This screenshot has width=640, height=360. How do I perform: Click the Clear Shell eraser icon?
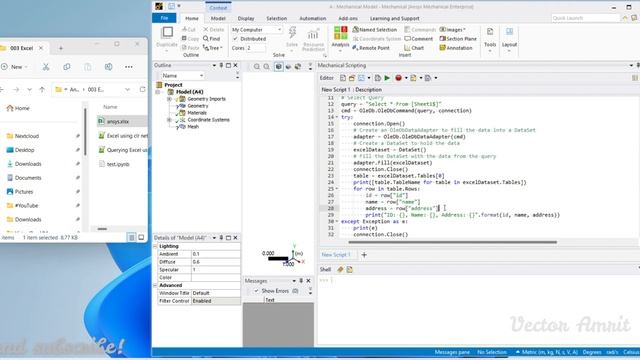click(340, 269)
